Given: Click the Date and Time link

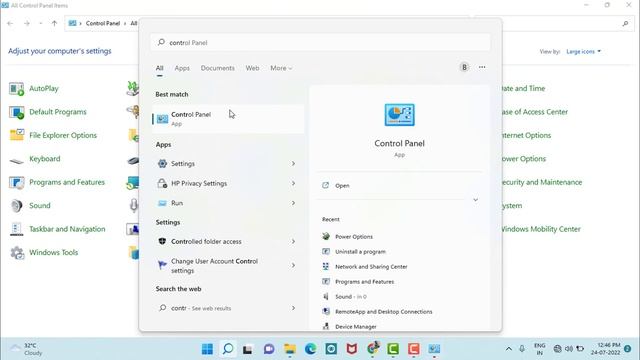Looking at the screenshot, I should tap(523, 89).
